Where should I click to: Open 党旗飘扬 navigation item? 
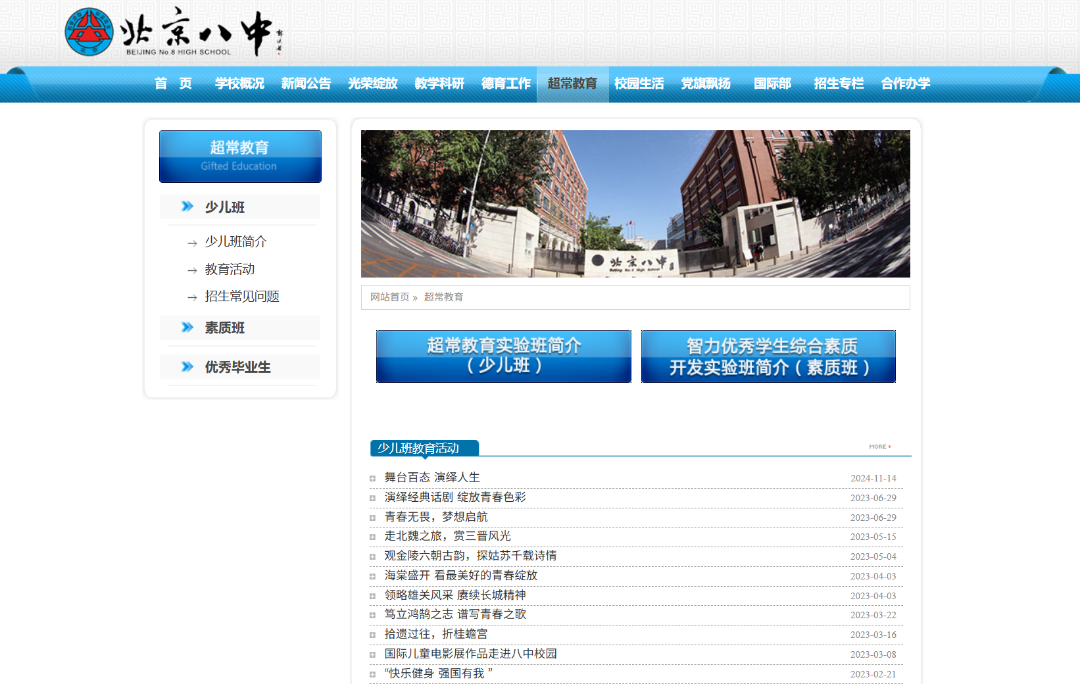click(x=706, y=83)
